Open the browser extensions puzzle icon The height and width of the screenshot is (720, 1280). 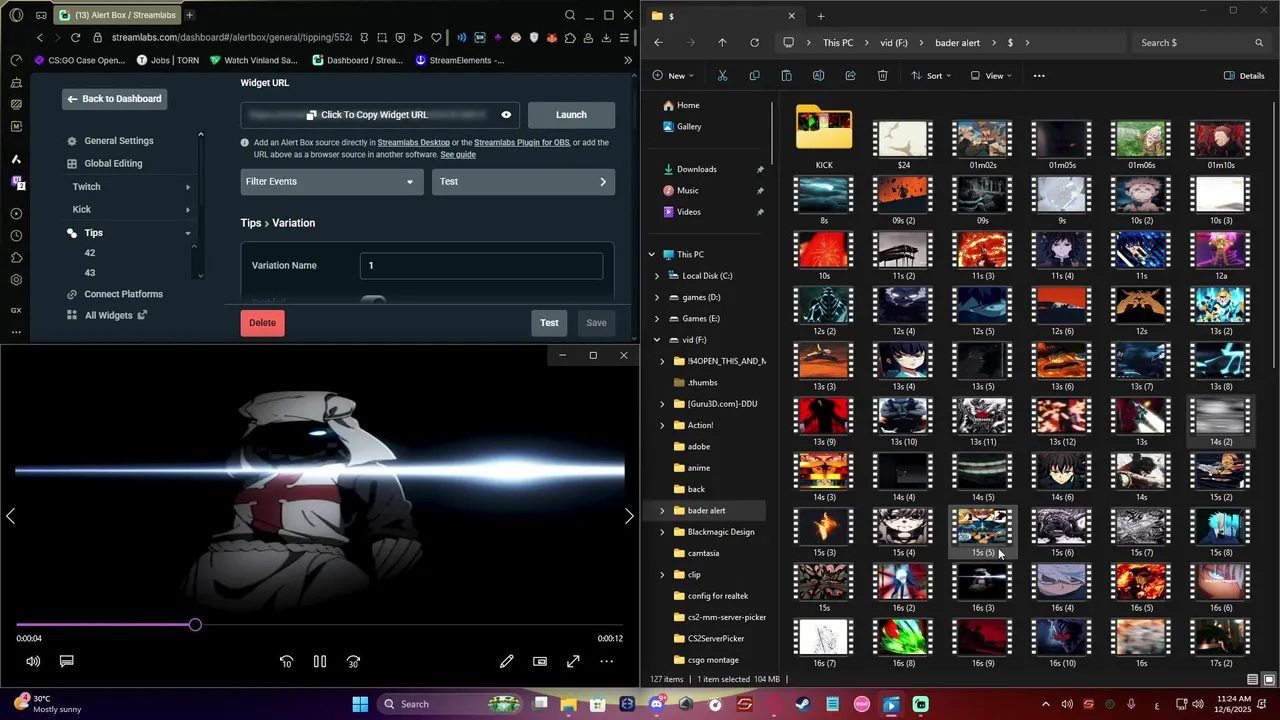pyautogui.click(x=570, y=38)
